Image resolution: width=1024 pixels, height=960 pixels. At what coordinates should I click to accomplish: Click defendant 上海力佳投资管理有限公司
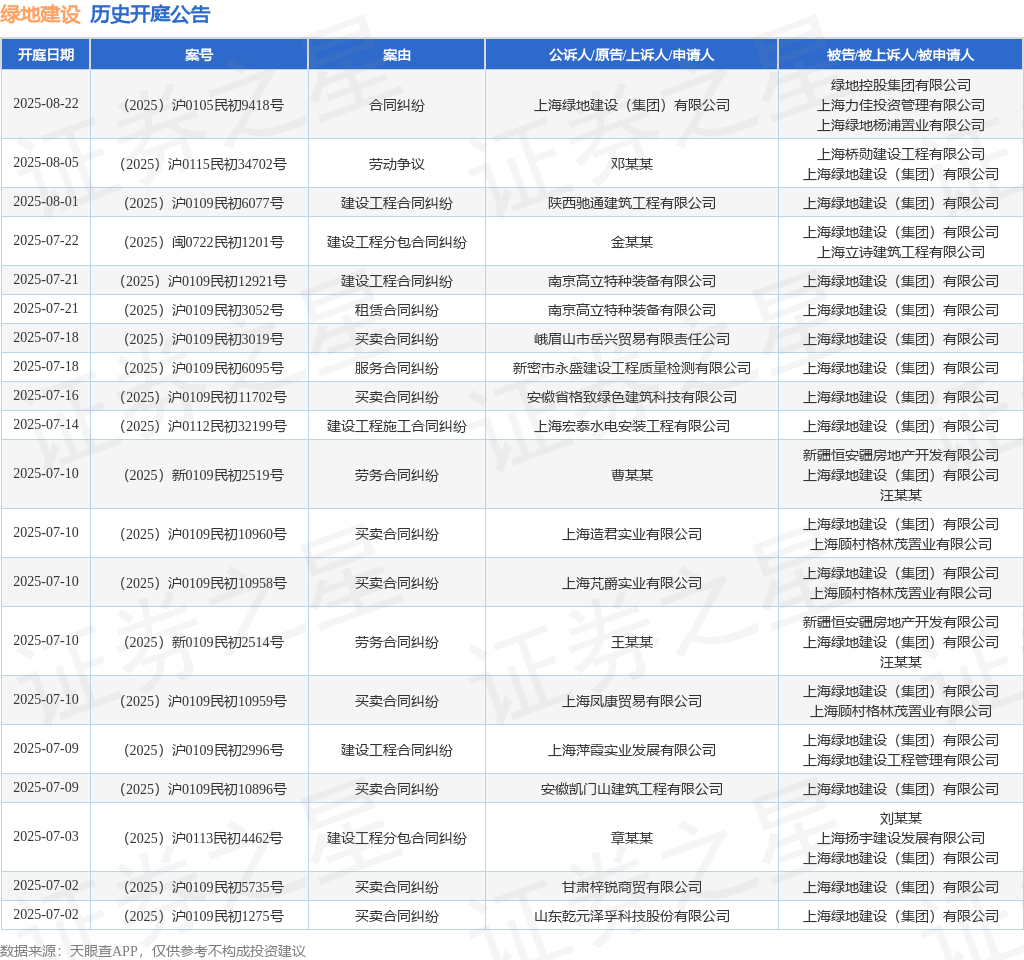coord(901,105)
